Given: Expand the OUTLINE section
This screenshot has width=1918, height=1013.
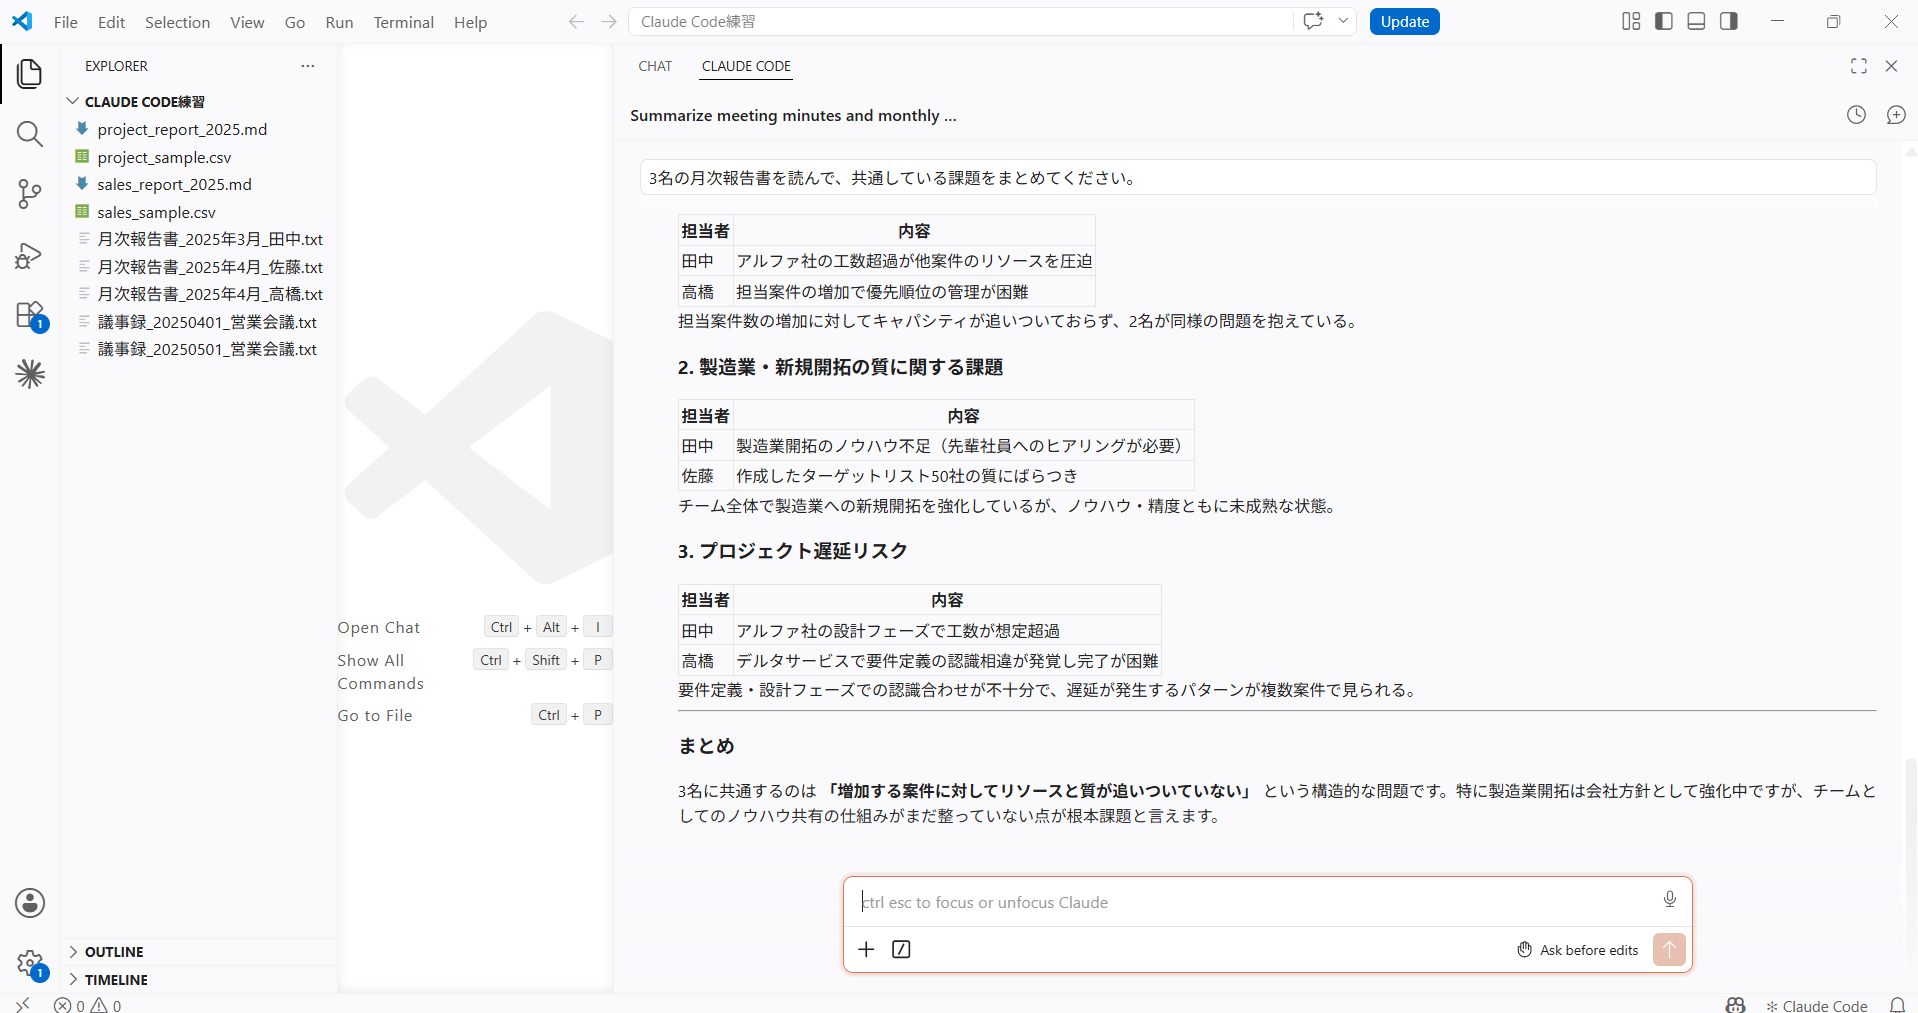Looking at the screenshot, I should coord(114,952).
